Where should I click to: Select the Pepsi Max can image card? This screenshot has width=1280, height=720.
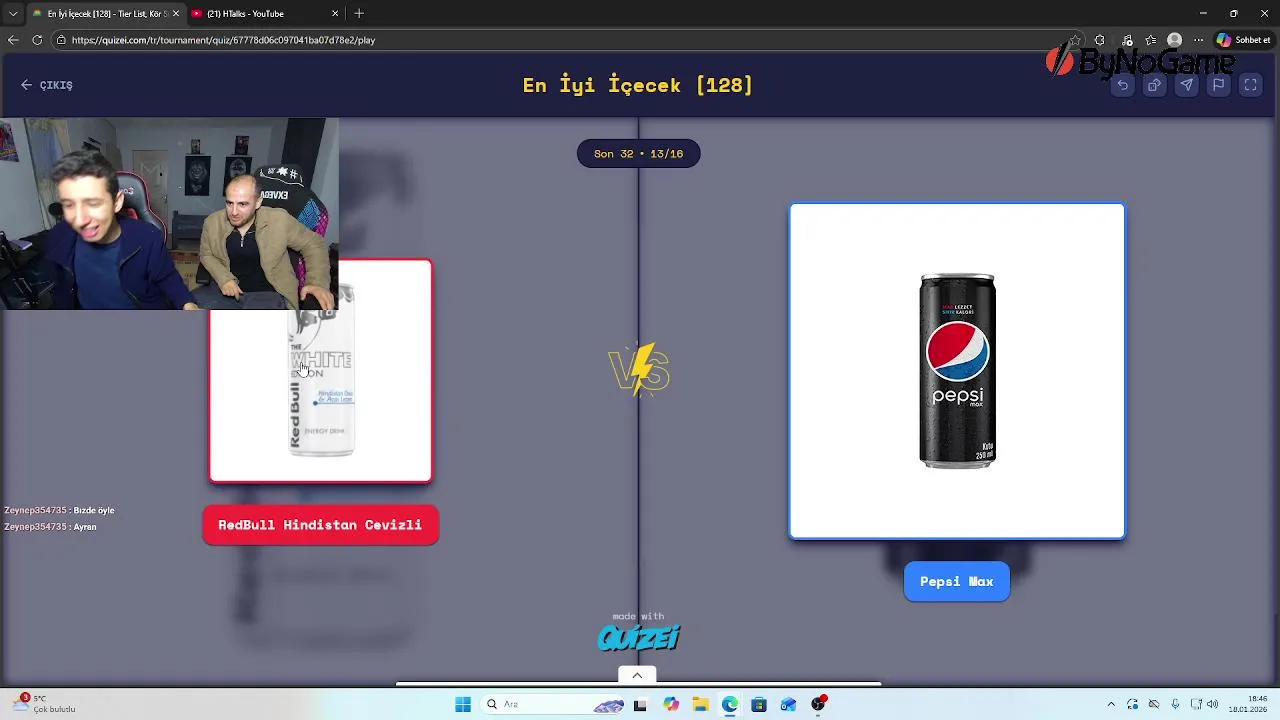point(957,371)
